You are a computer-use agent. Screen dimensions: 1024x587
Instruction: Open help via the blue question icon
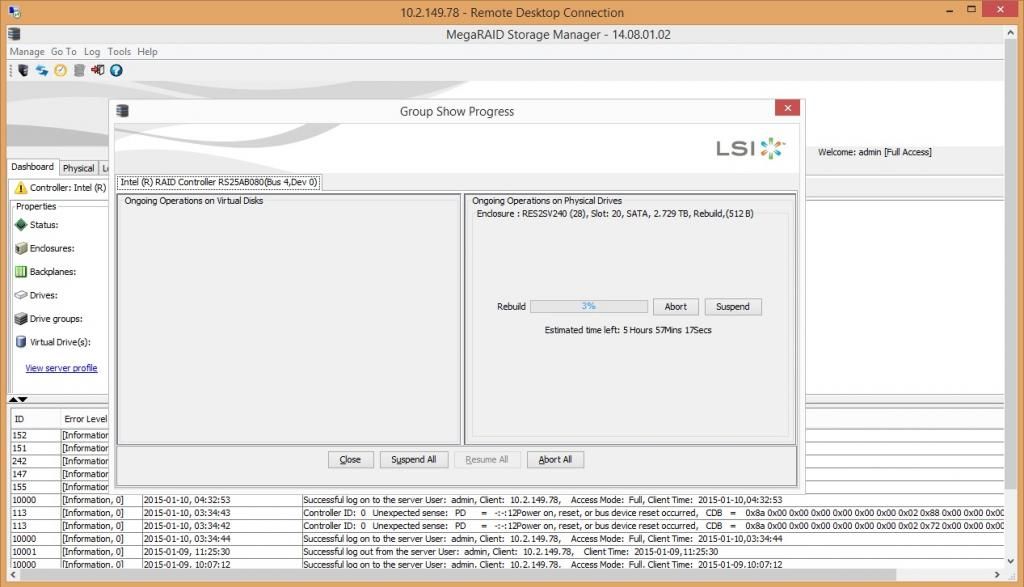tap(116, 71)
